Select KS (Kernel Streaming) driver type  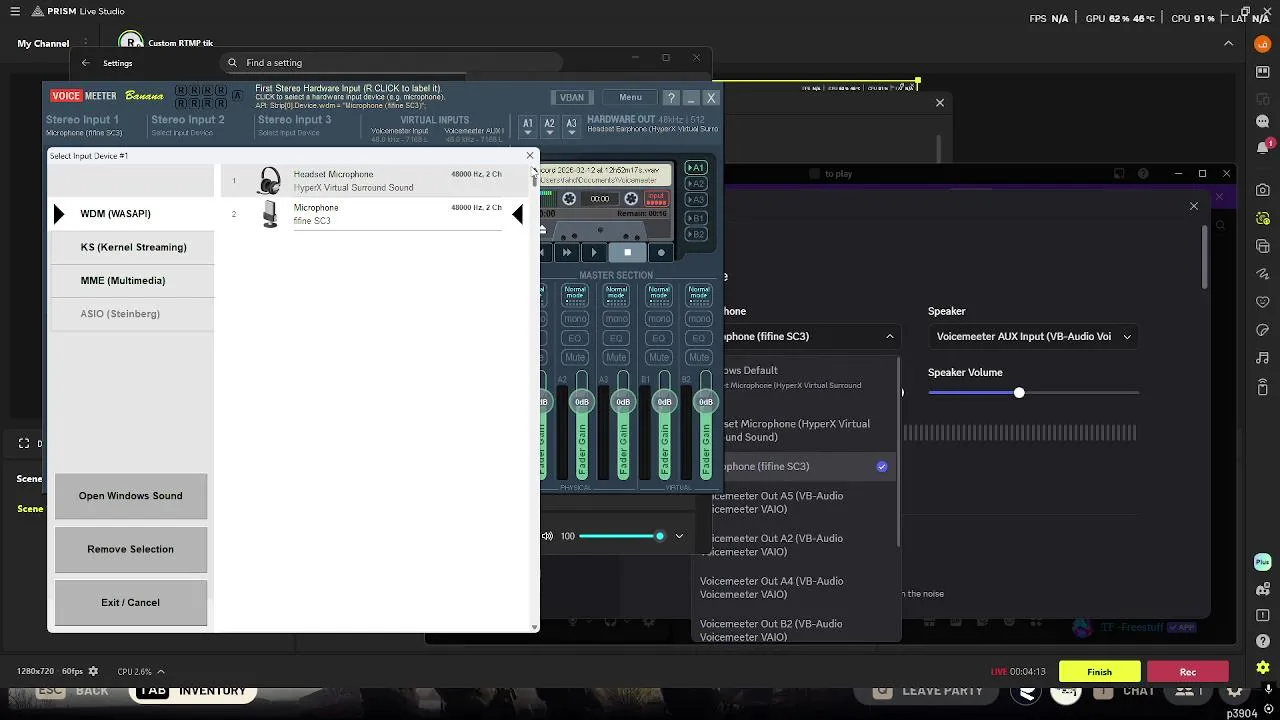click(132, 247)
